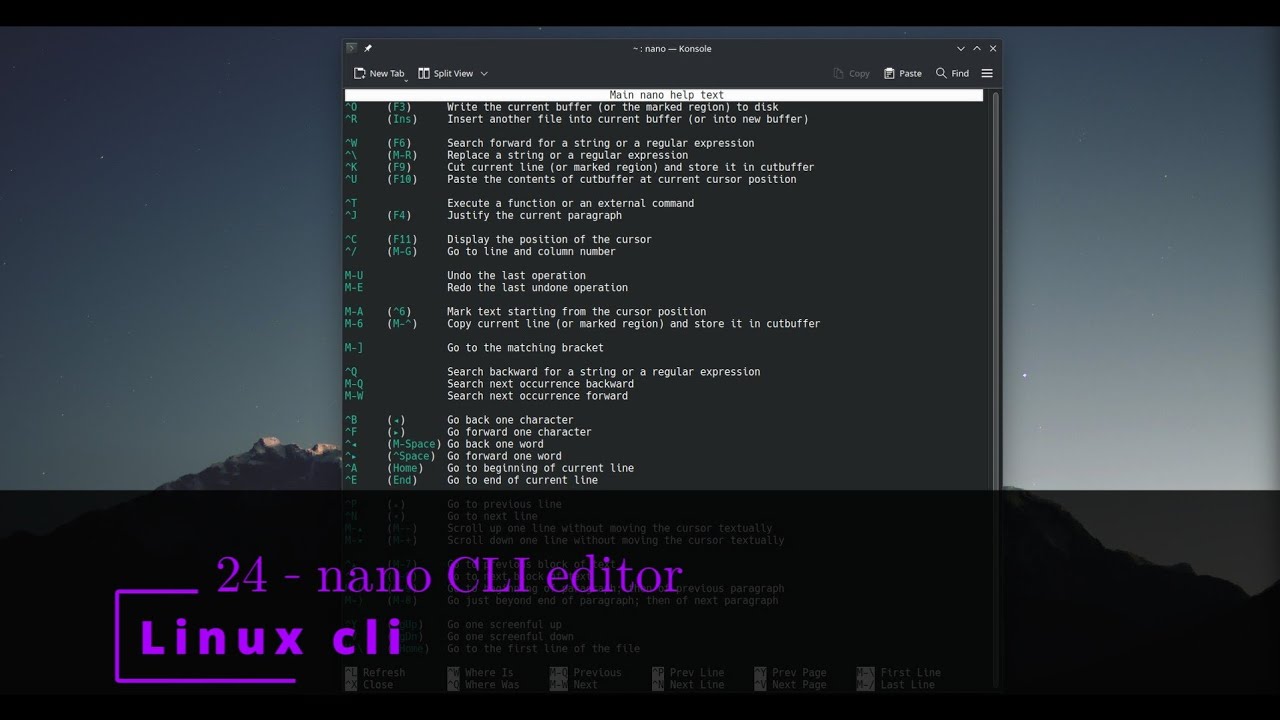Click 'Go to end of current line'
The image size is (1280, 720).
pos(522,480)
